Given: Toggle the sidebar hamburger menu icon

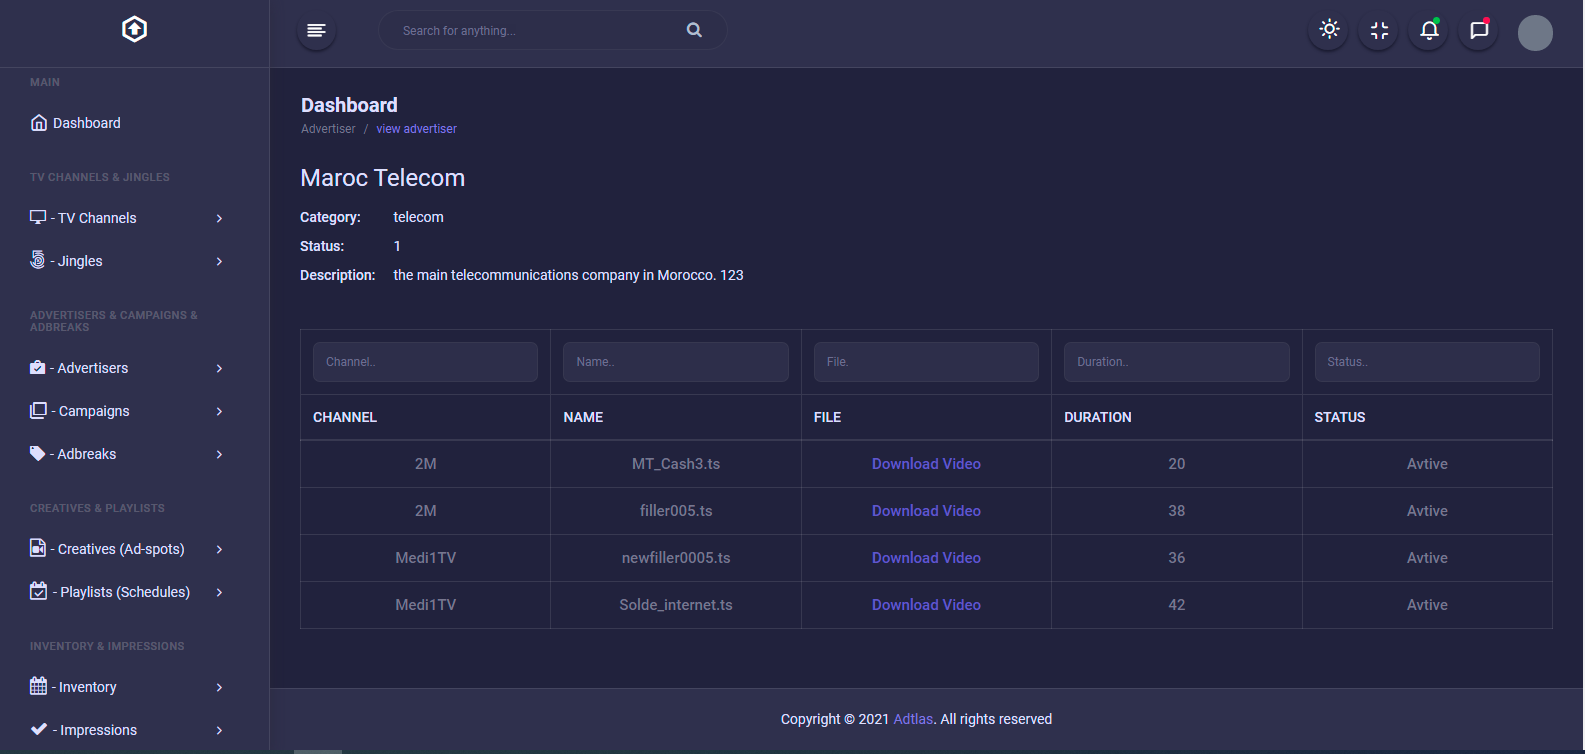Looking at the screenshot, I should point(316,30).
